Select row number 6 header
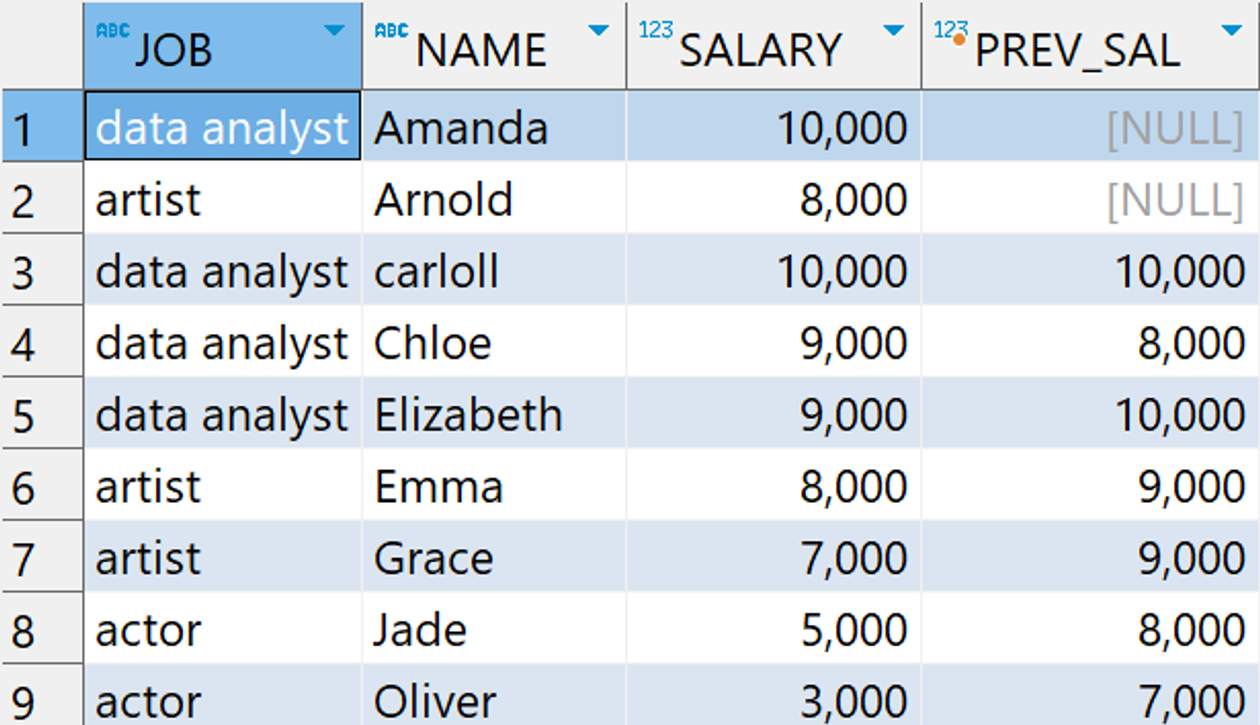Viewport: 1260px width, 725px height. coord(42,486)
